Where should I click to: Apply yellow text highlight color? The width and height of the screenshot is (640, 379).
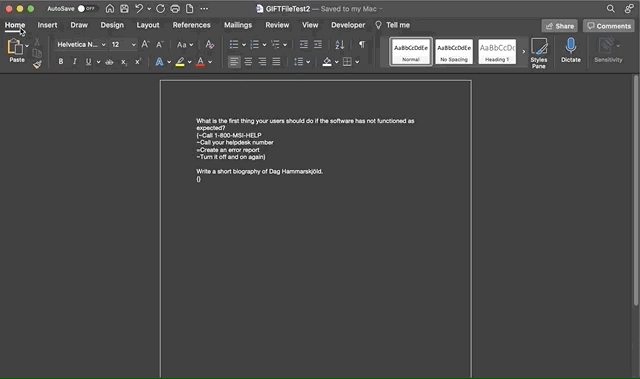click(180, 62)
